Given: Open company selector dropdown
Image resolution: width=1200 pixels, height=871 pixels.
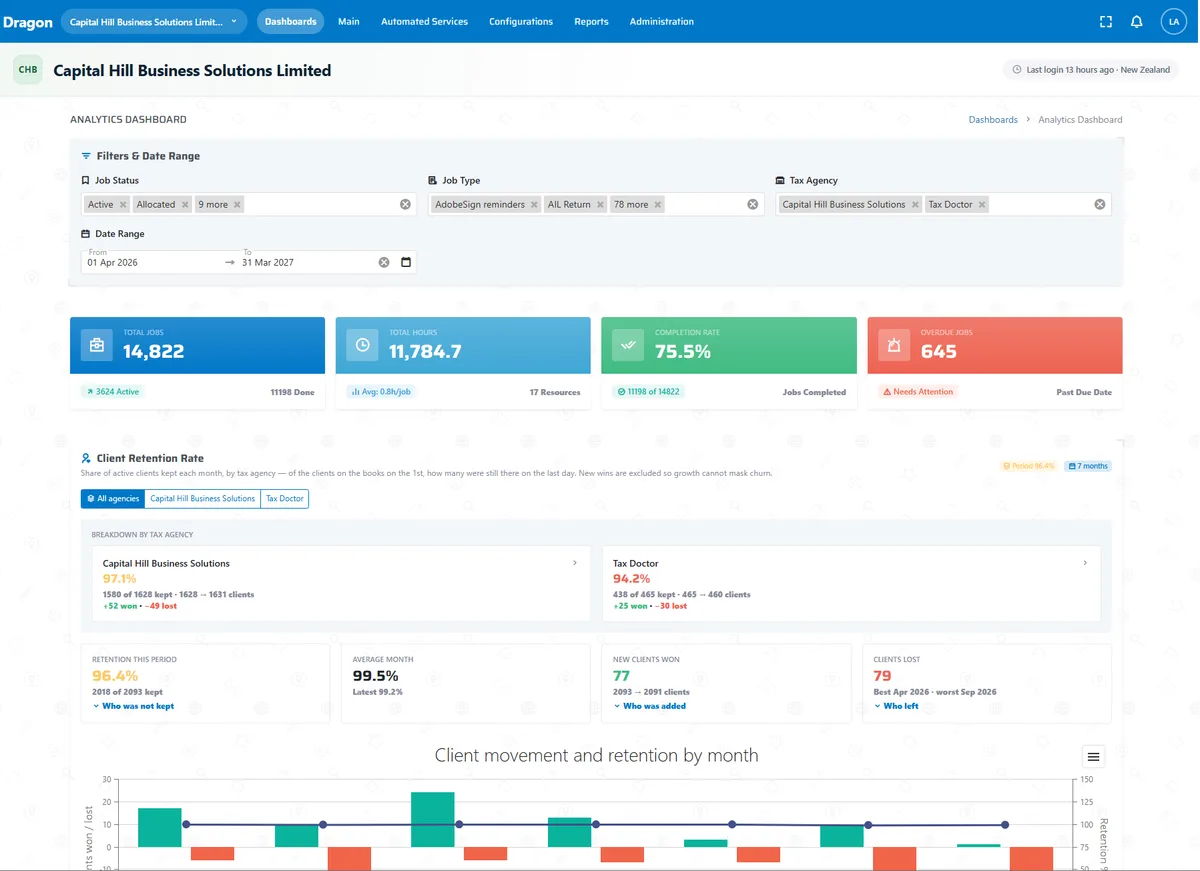Looking at the screenshot, I should (x=154, y=21).
